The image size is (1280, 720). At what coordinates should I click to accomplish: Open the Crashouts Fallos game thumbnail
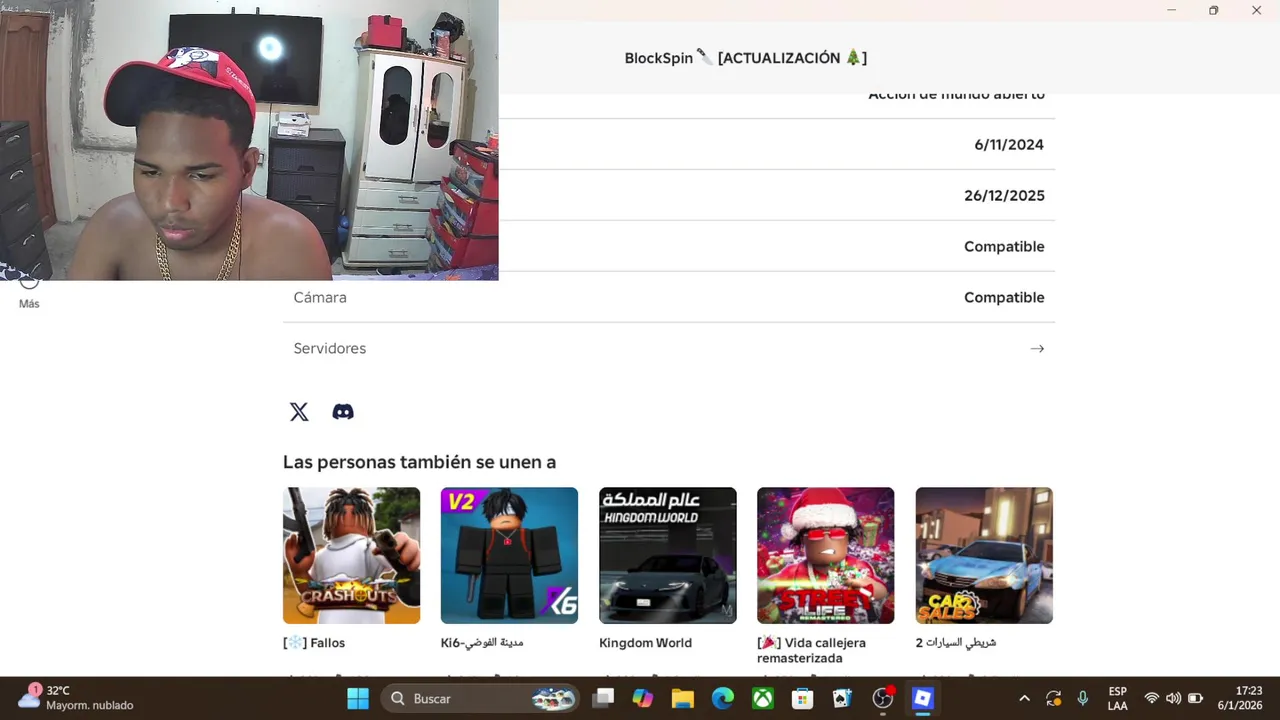click(x=351, y=555)
